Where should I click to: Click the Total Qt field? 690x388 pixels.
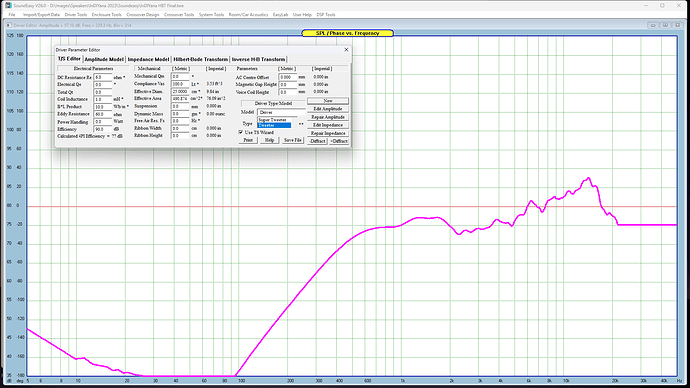pos(103,92)
